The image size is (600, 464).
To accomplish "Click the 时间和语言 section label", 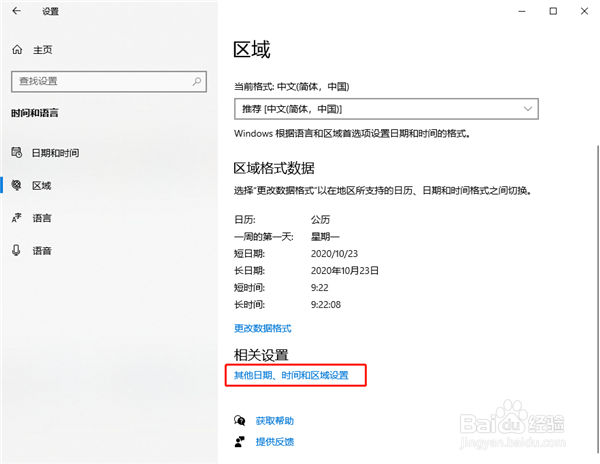I will pyautogui.click(x=35, y=113).
